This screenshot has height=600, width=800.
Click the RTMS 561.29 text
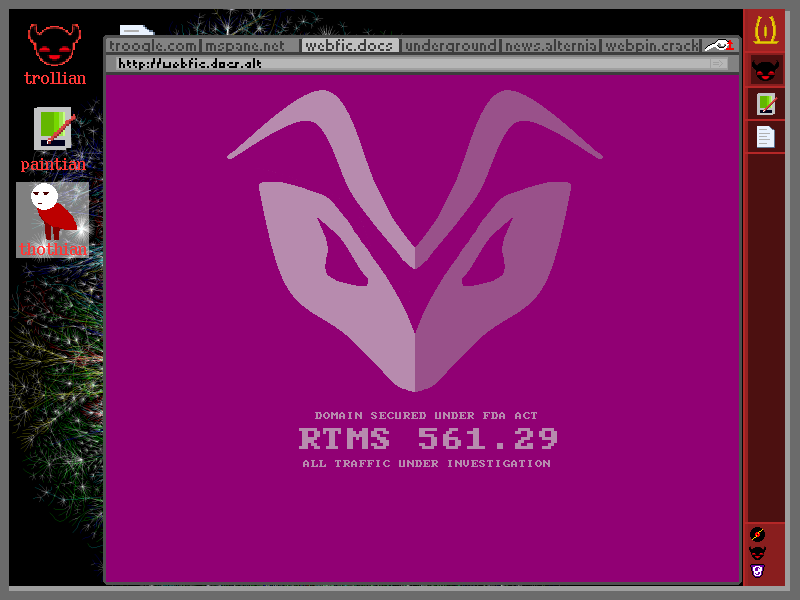428,439
